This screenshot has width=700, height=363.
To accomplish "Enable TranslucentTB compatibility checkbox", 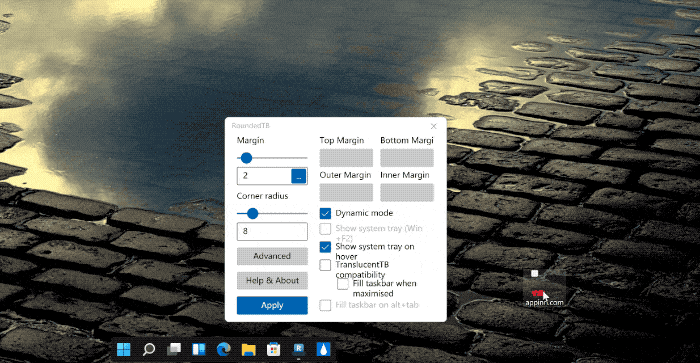I will point(325,265).
